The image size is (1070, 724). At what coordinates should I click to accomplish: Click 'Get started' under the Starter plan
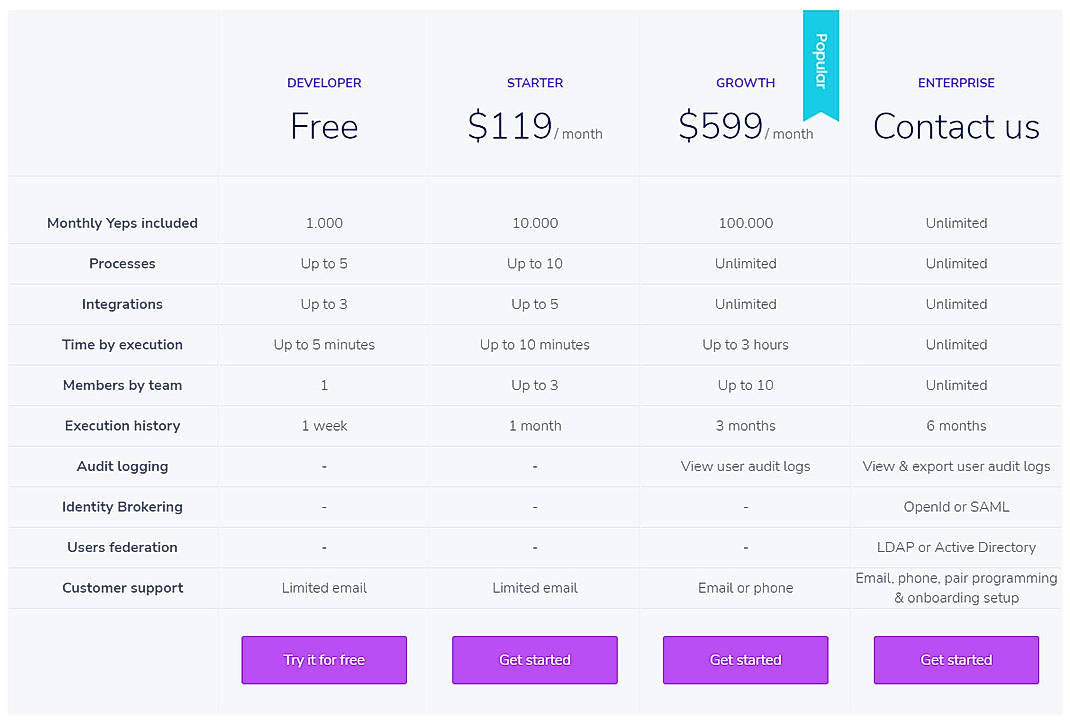coord(534,660)
